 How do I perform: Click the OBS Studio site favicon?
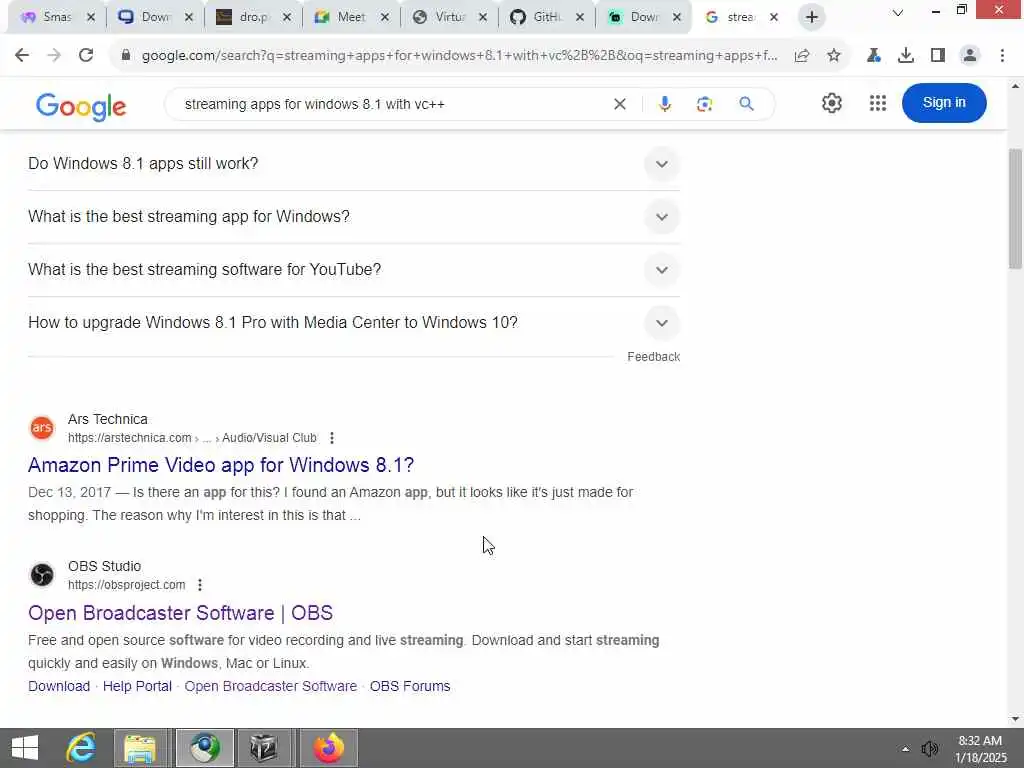[x=42, y=575]
